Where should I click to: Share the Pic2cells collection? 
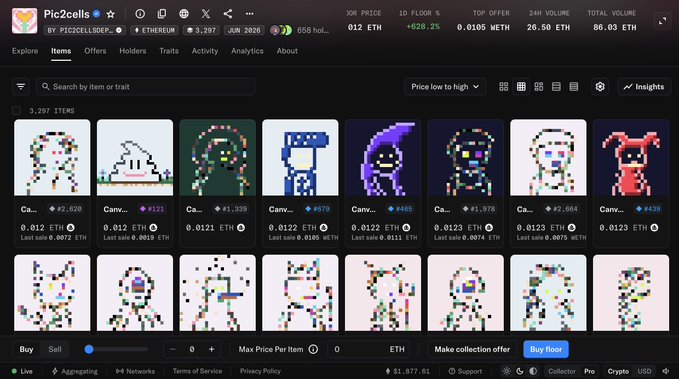(x=228, y=14)
